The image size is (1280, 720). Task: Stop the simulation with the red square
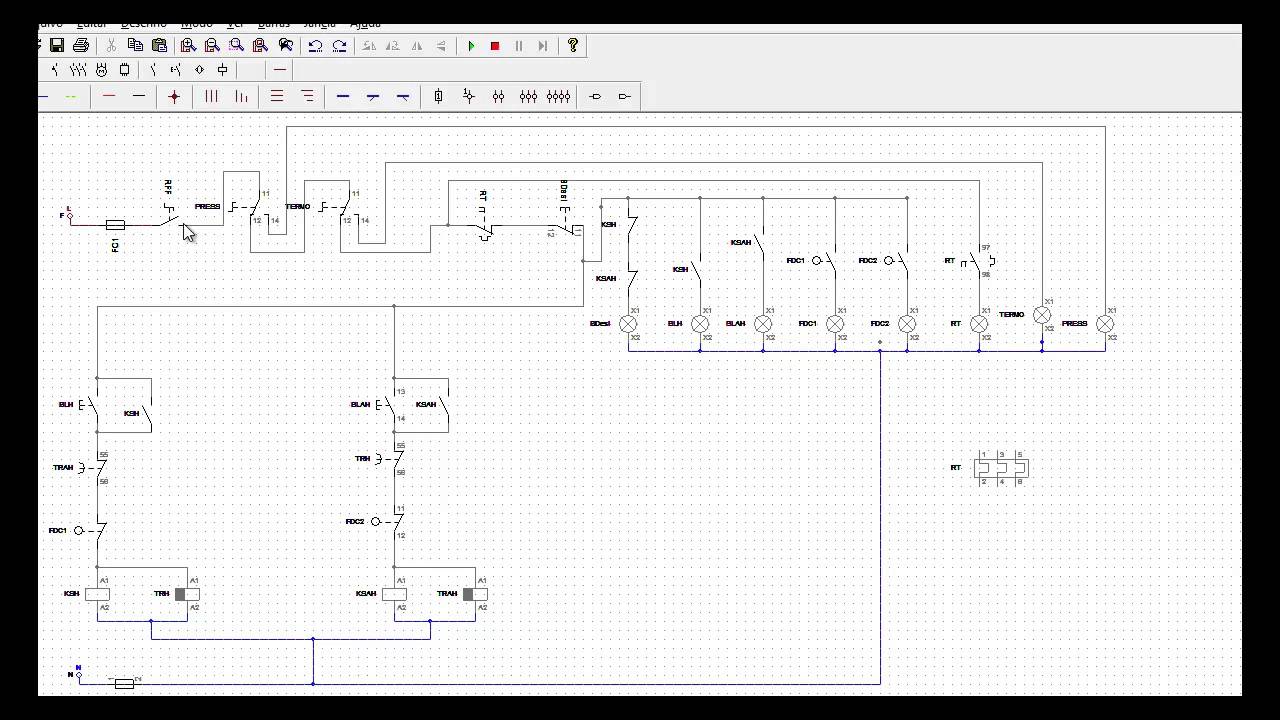(x=495, y=45)
